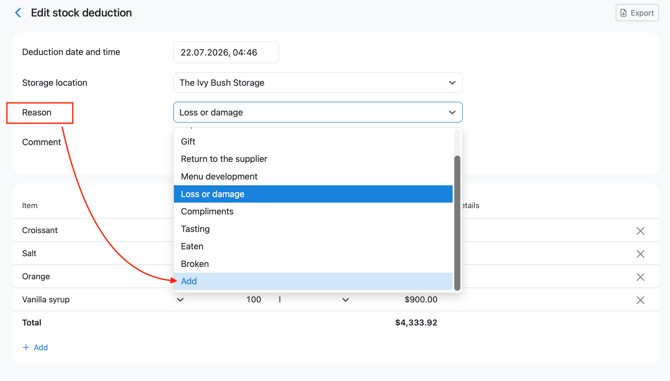Click the Croissant item name
Screen dimensions: 670x381
40,230
